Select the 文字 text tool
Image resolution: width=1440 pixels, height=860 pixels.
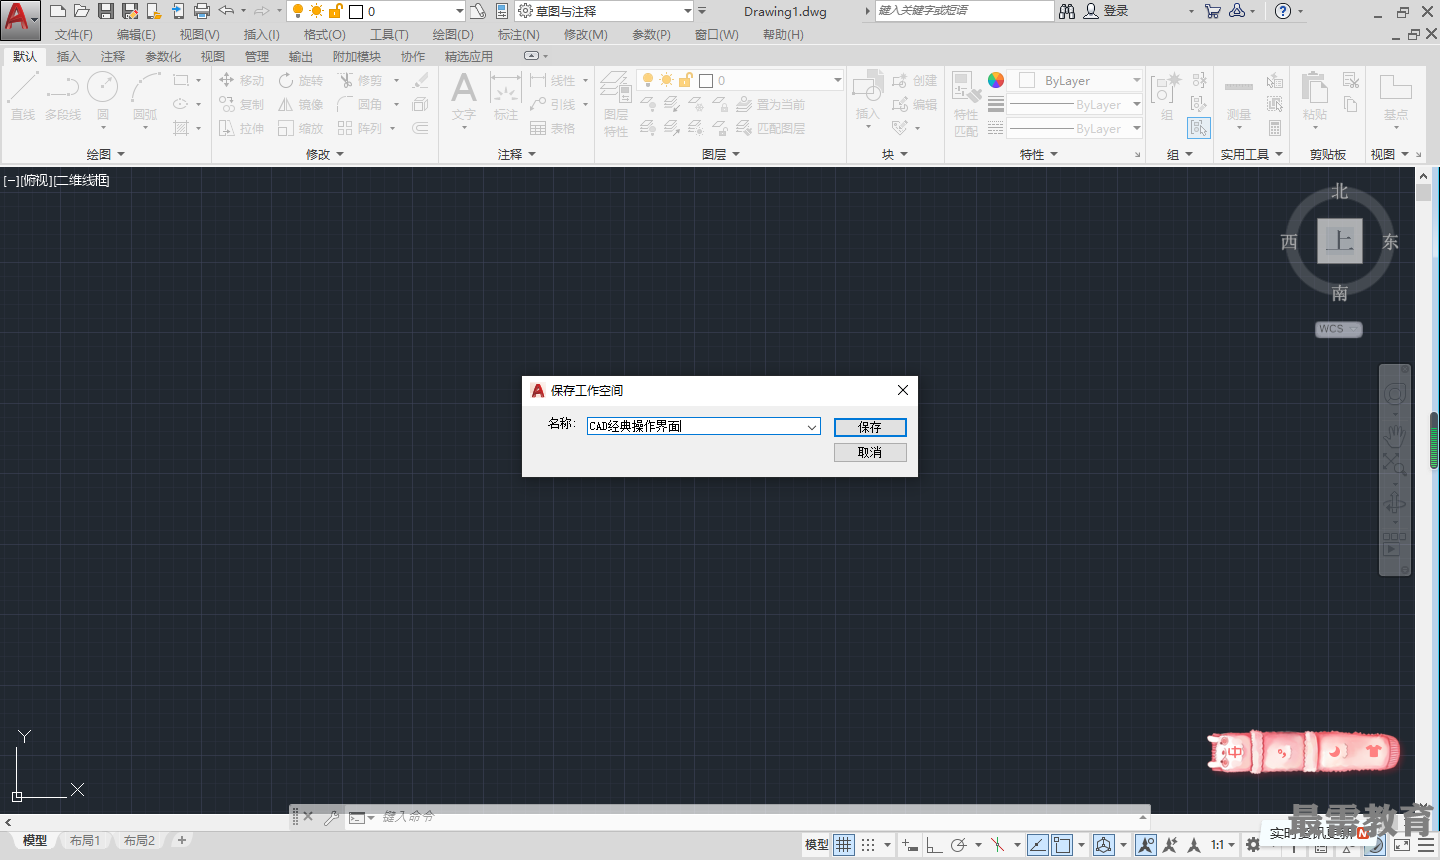coord(464,100)
